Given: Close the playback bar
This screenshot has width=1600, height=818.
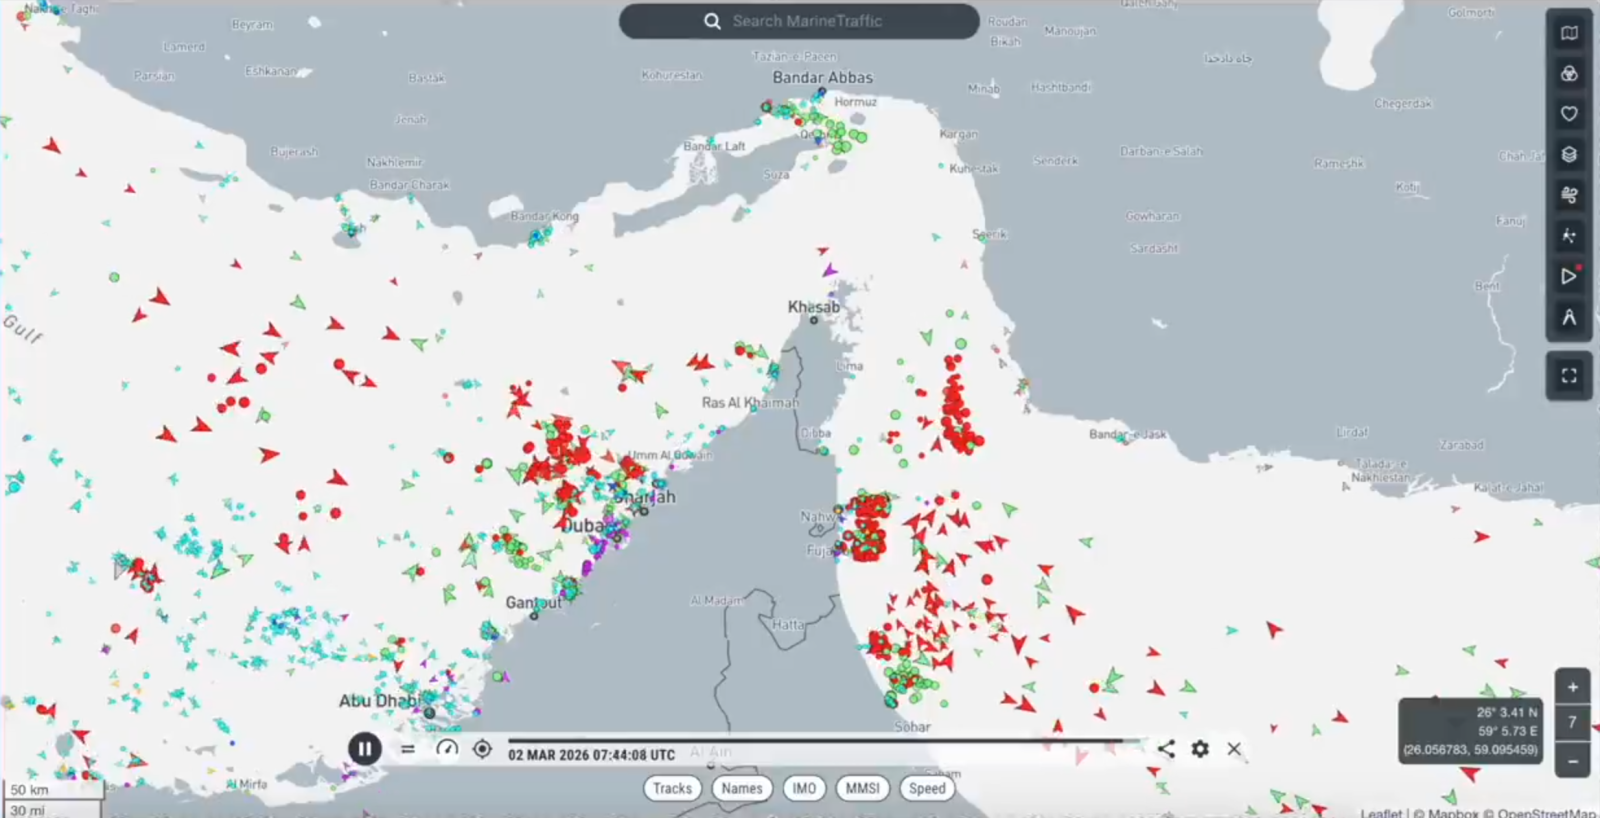Looking at the screenshot, I should 1234,748.
